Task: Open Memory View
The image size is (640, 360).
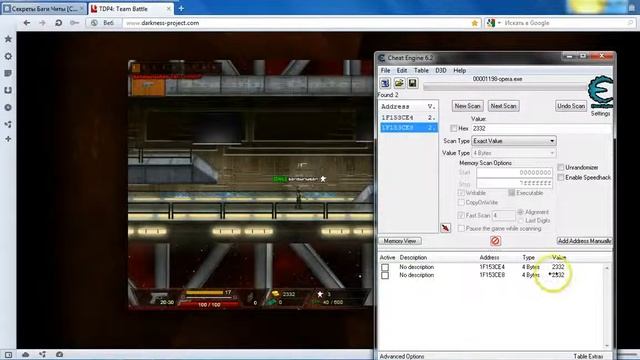Action: pyautogui.click(x=400, y=241)
